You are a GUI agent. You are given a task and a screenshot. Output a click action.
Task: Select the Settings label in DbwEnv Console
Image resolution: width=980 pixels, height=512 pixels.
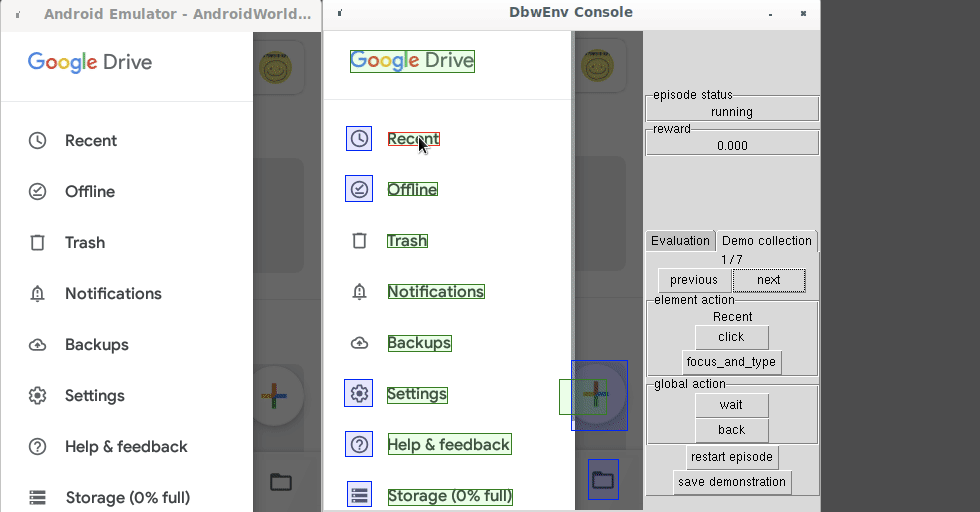pyautogui.click(x=417, y=394)
